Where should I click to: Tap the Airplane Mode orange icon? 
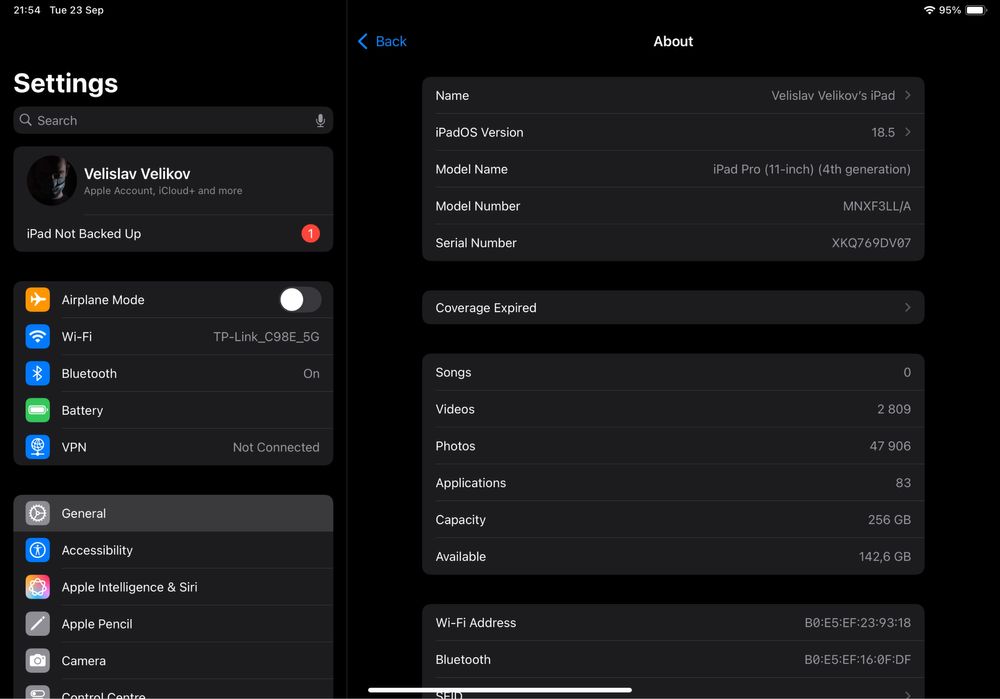tap(38, 300)
